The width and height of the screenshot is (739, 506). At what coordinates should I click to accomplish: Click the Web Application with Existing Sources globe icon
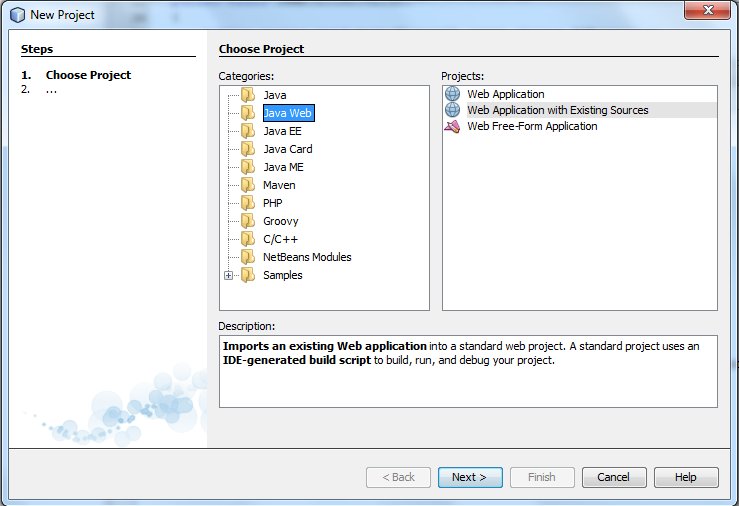point(452,110)
